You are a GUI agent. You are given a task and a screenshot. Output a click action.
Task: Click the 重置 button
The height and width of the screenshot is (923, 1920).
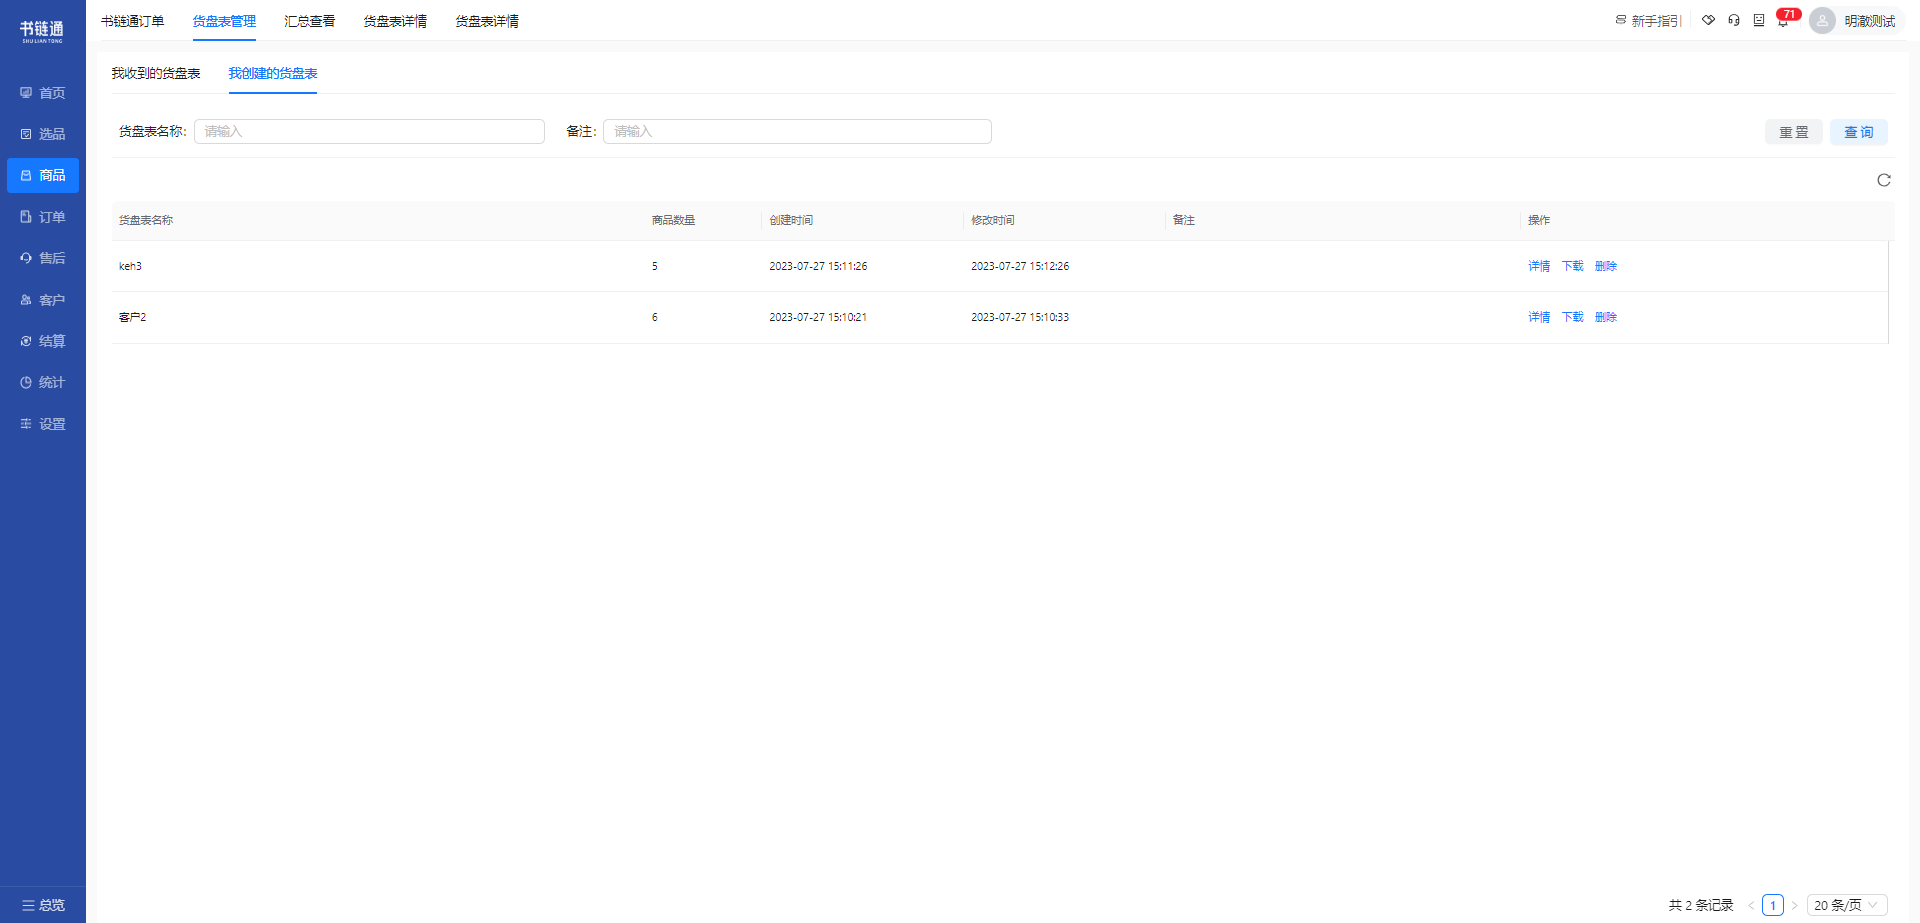point(1794,132)
